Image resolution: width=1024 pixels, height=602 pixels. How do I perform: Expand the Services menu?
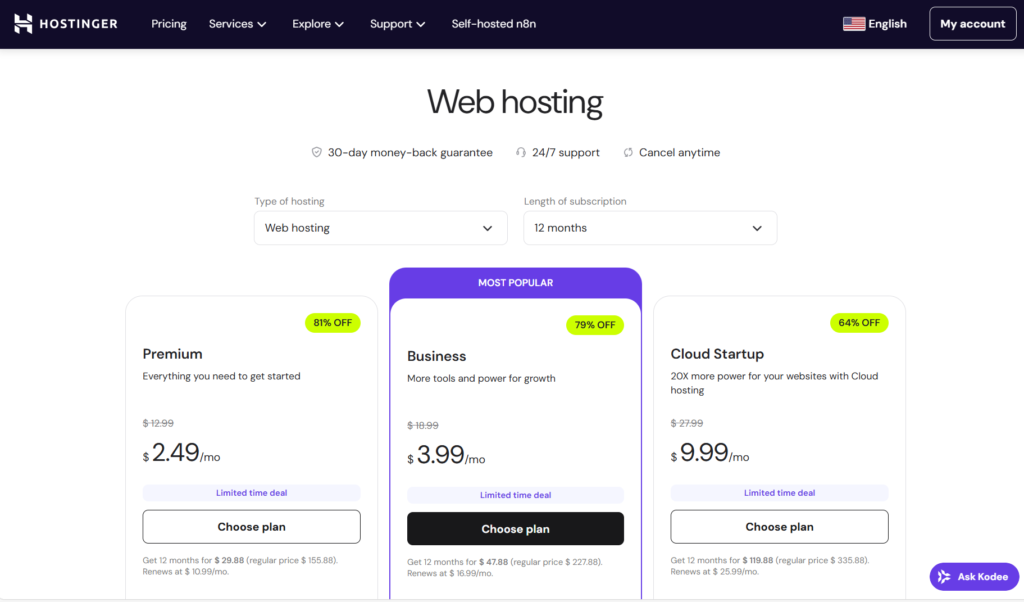pyautogui.click(x=237, y=23)
